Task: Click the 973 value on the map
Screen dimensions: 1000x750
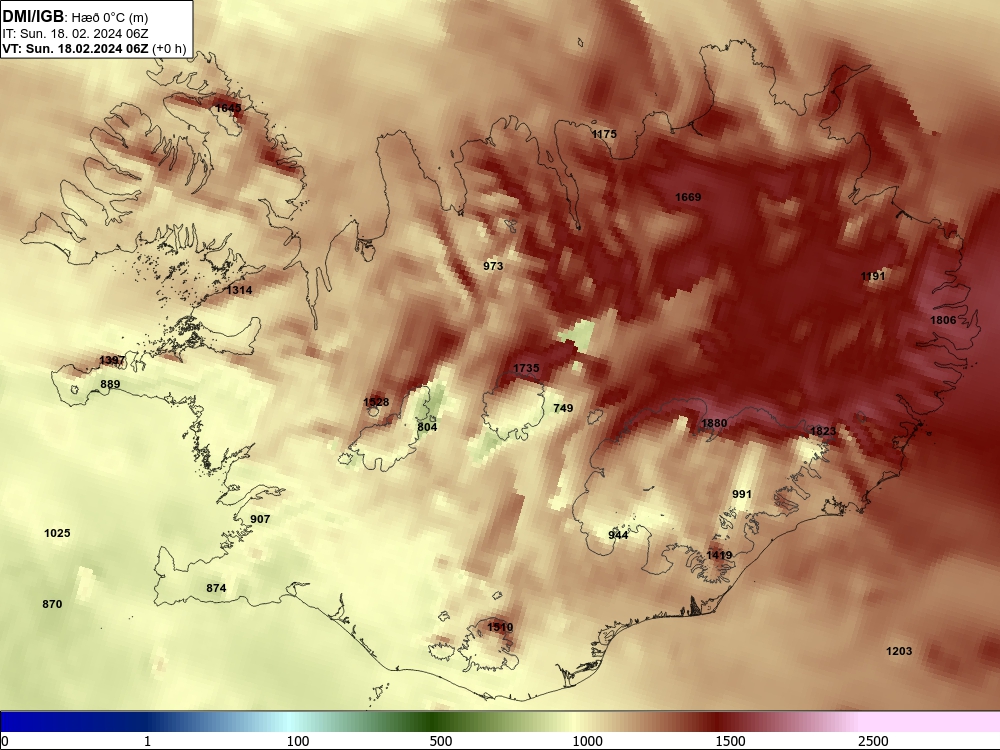Action: click(x=493, y=266)
